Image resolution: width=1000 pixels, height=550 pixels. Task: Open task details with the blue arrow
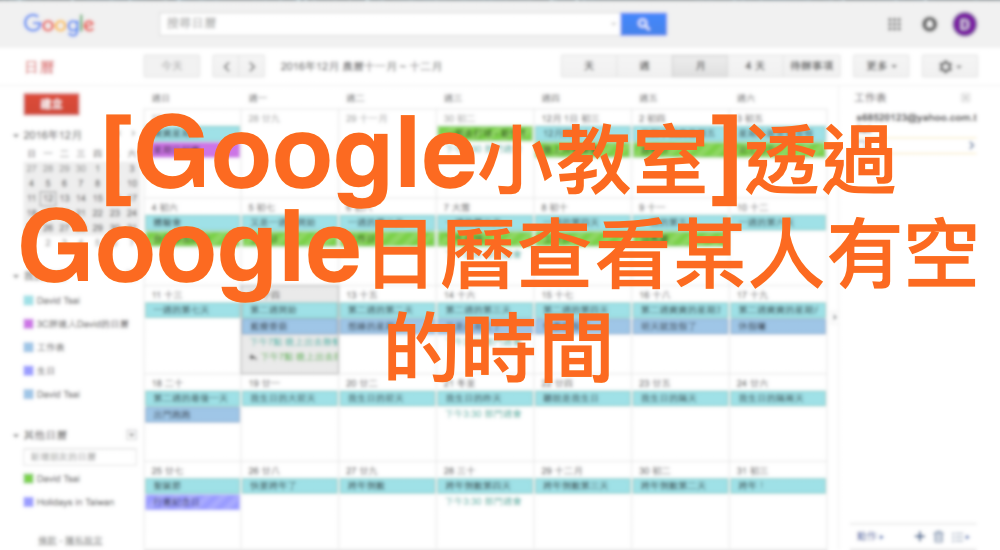tap(971, 145)
